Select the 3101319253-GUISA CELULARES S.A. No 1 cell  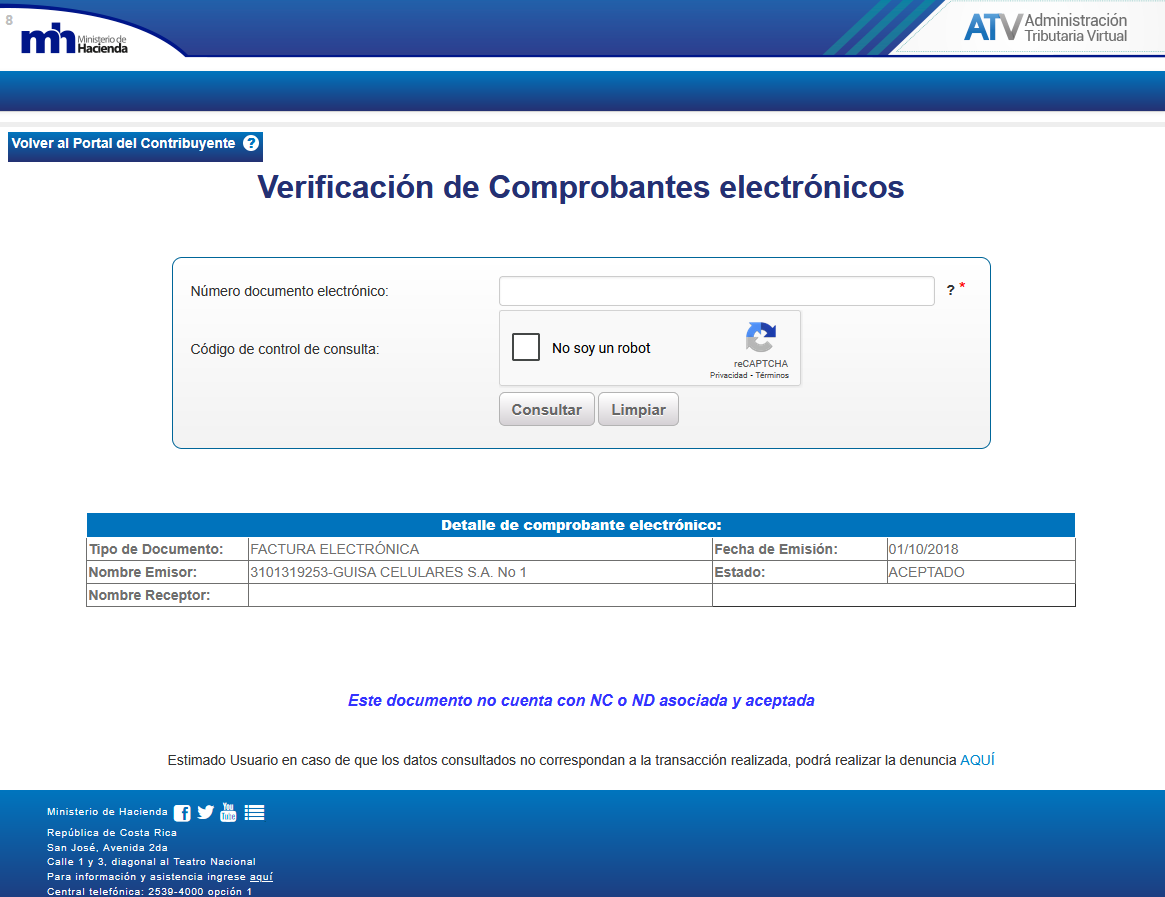[480, 572]
